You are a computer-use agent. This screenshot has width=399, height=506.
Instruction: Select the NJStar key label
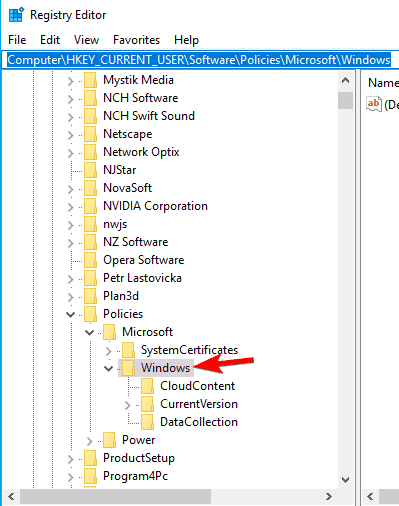coord(120,170)
